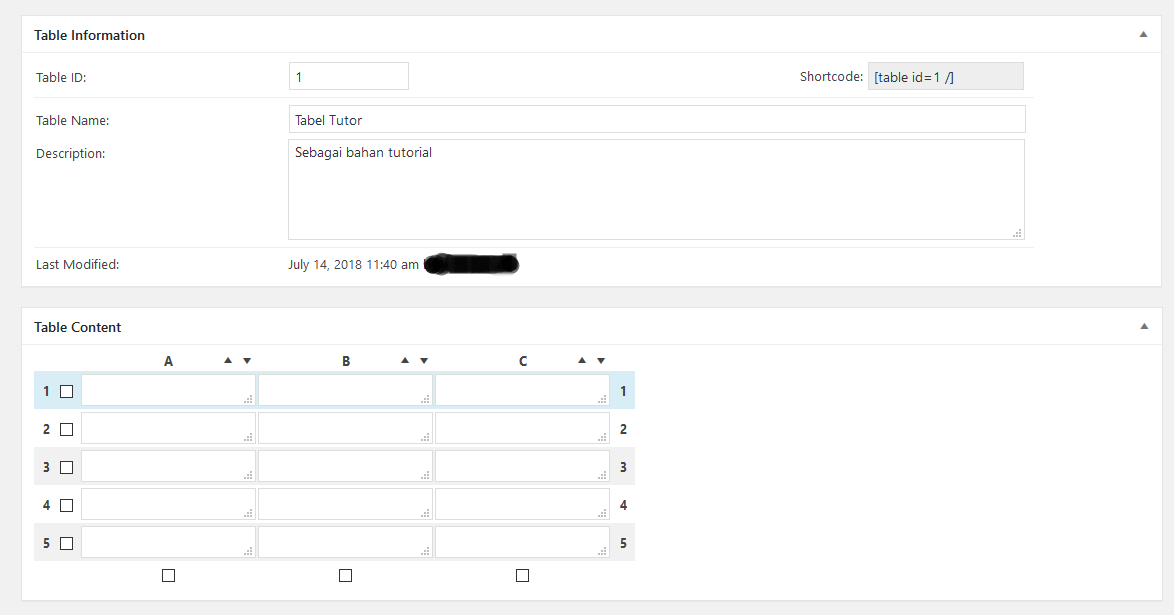Image resolution: width=1174 pixels, height=615 pixels.
Task: Sort column B ascending
Action: click(x=405, y=360)
